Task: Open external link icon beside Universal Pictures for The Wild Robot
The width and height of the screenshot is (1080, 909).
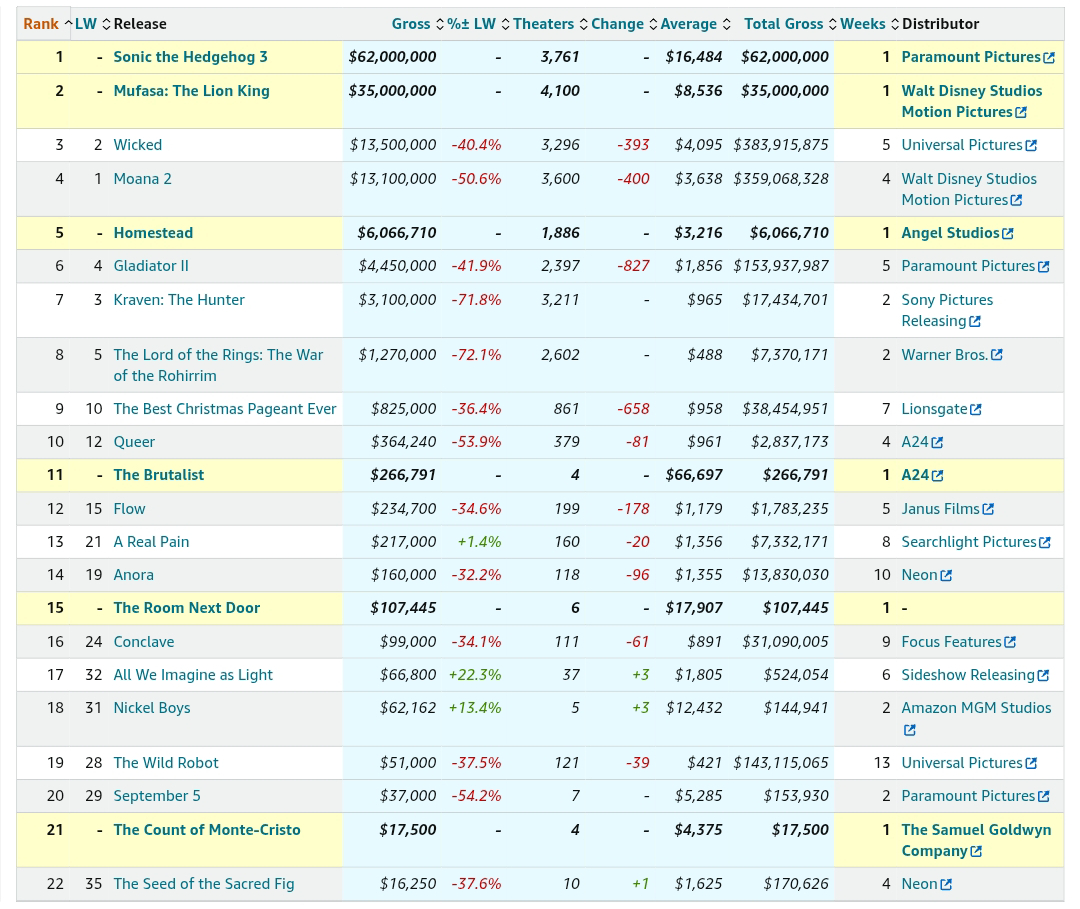Action: (1031, 764)
